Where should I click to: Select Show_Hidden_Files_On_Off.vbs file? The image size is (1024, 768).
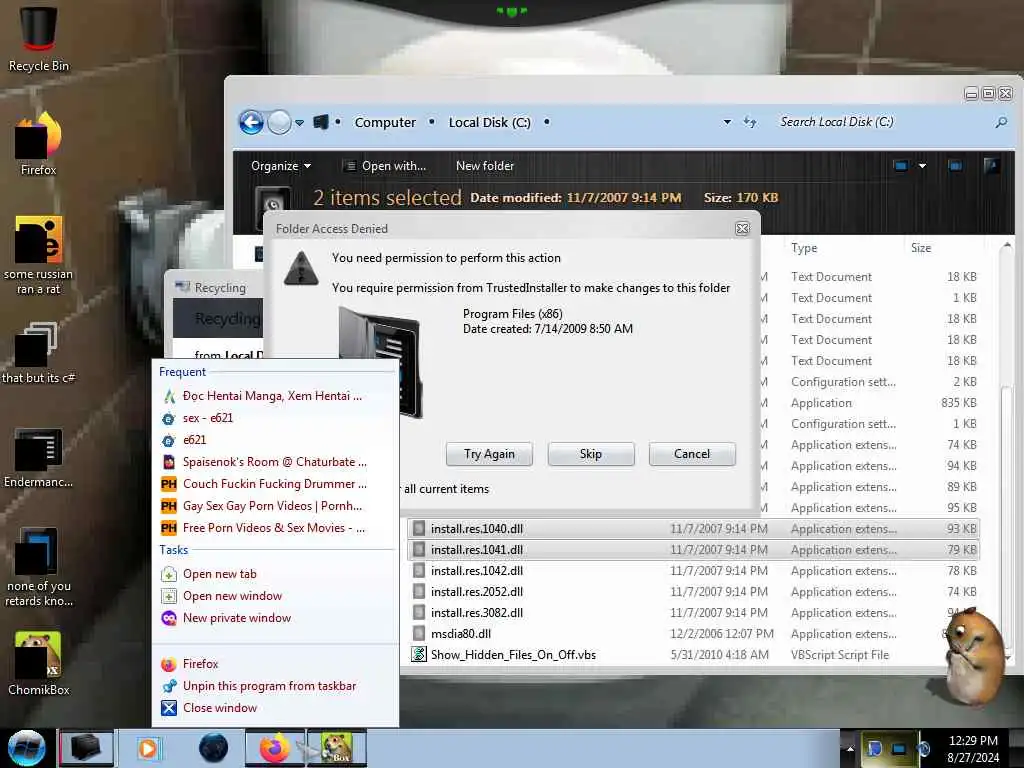[x=693, y=654]
